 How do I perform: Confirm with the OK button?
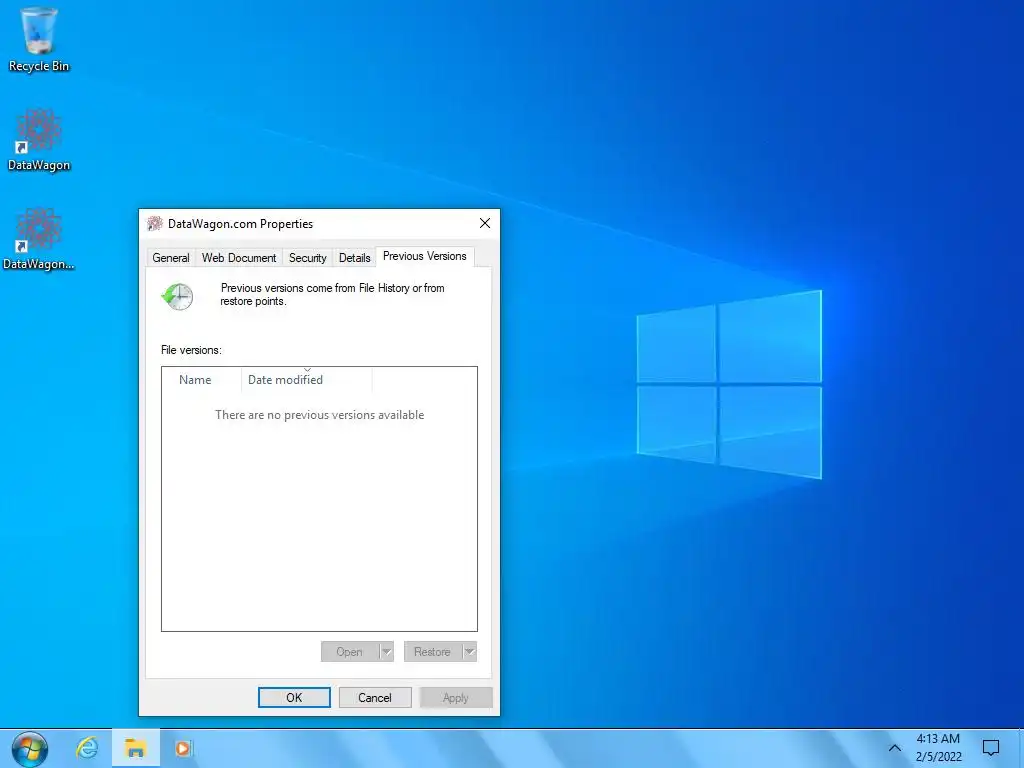tap(294, 697)
